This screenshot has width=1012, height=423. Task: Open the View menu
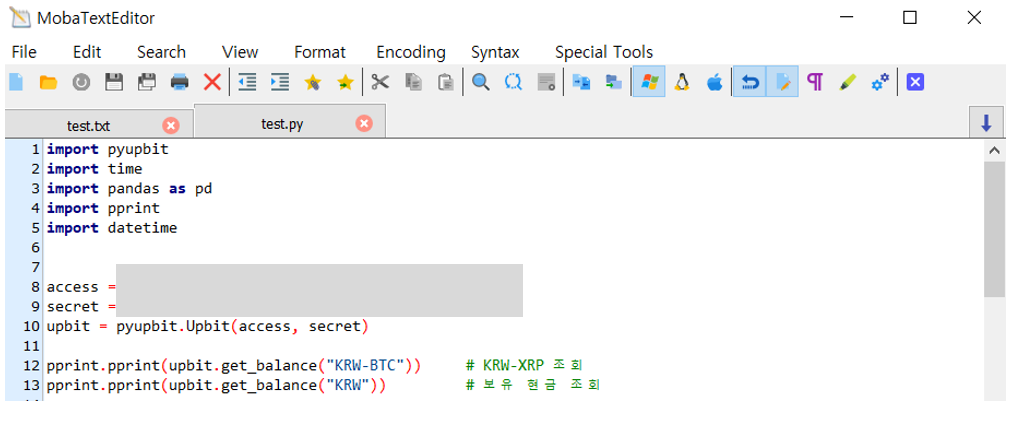240,52
